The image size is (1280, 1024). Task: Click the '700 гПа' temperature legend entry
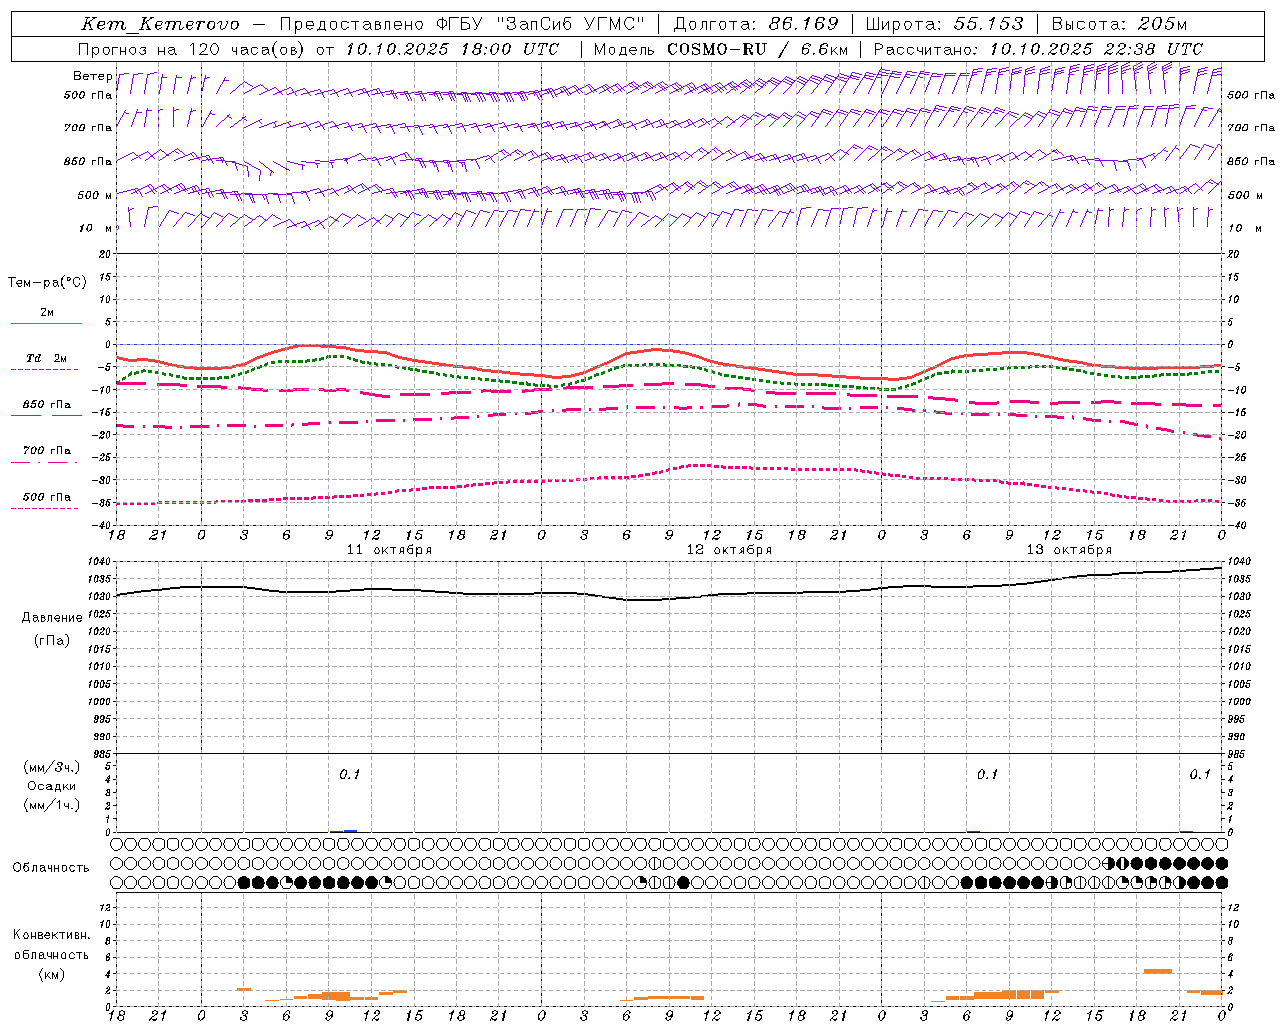tap(46, 450)
